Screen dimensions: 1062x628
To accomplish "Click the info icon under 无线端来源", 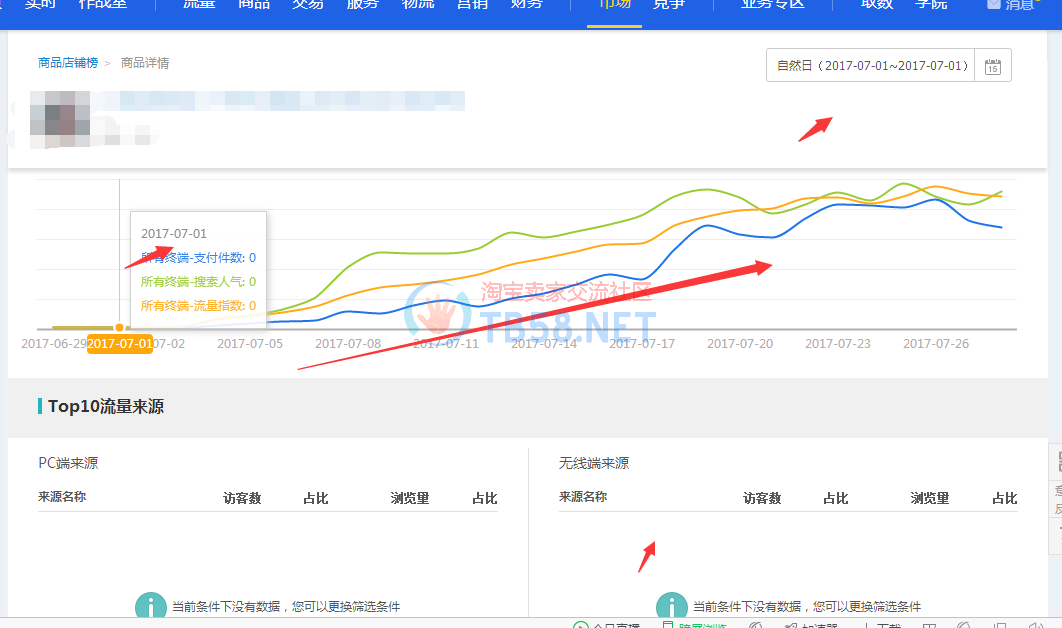I will click(x=672, y=606).
